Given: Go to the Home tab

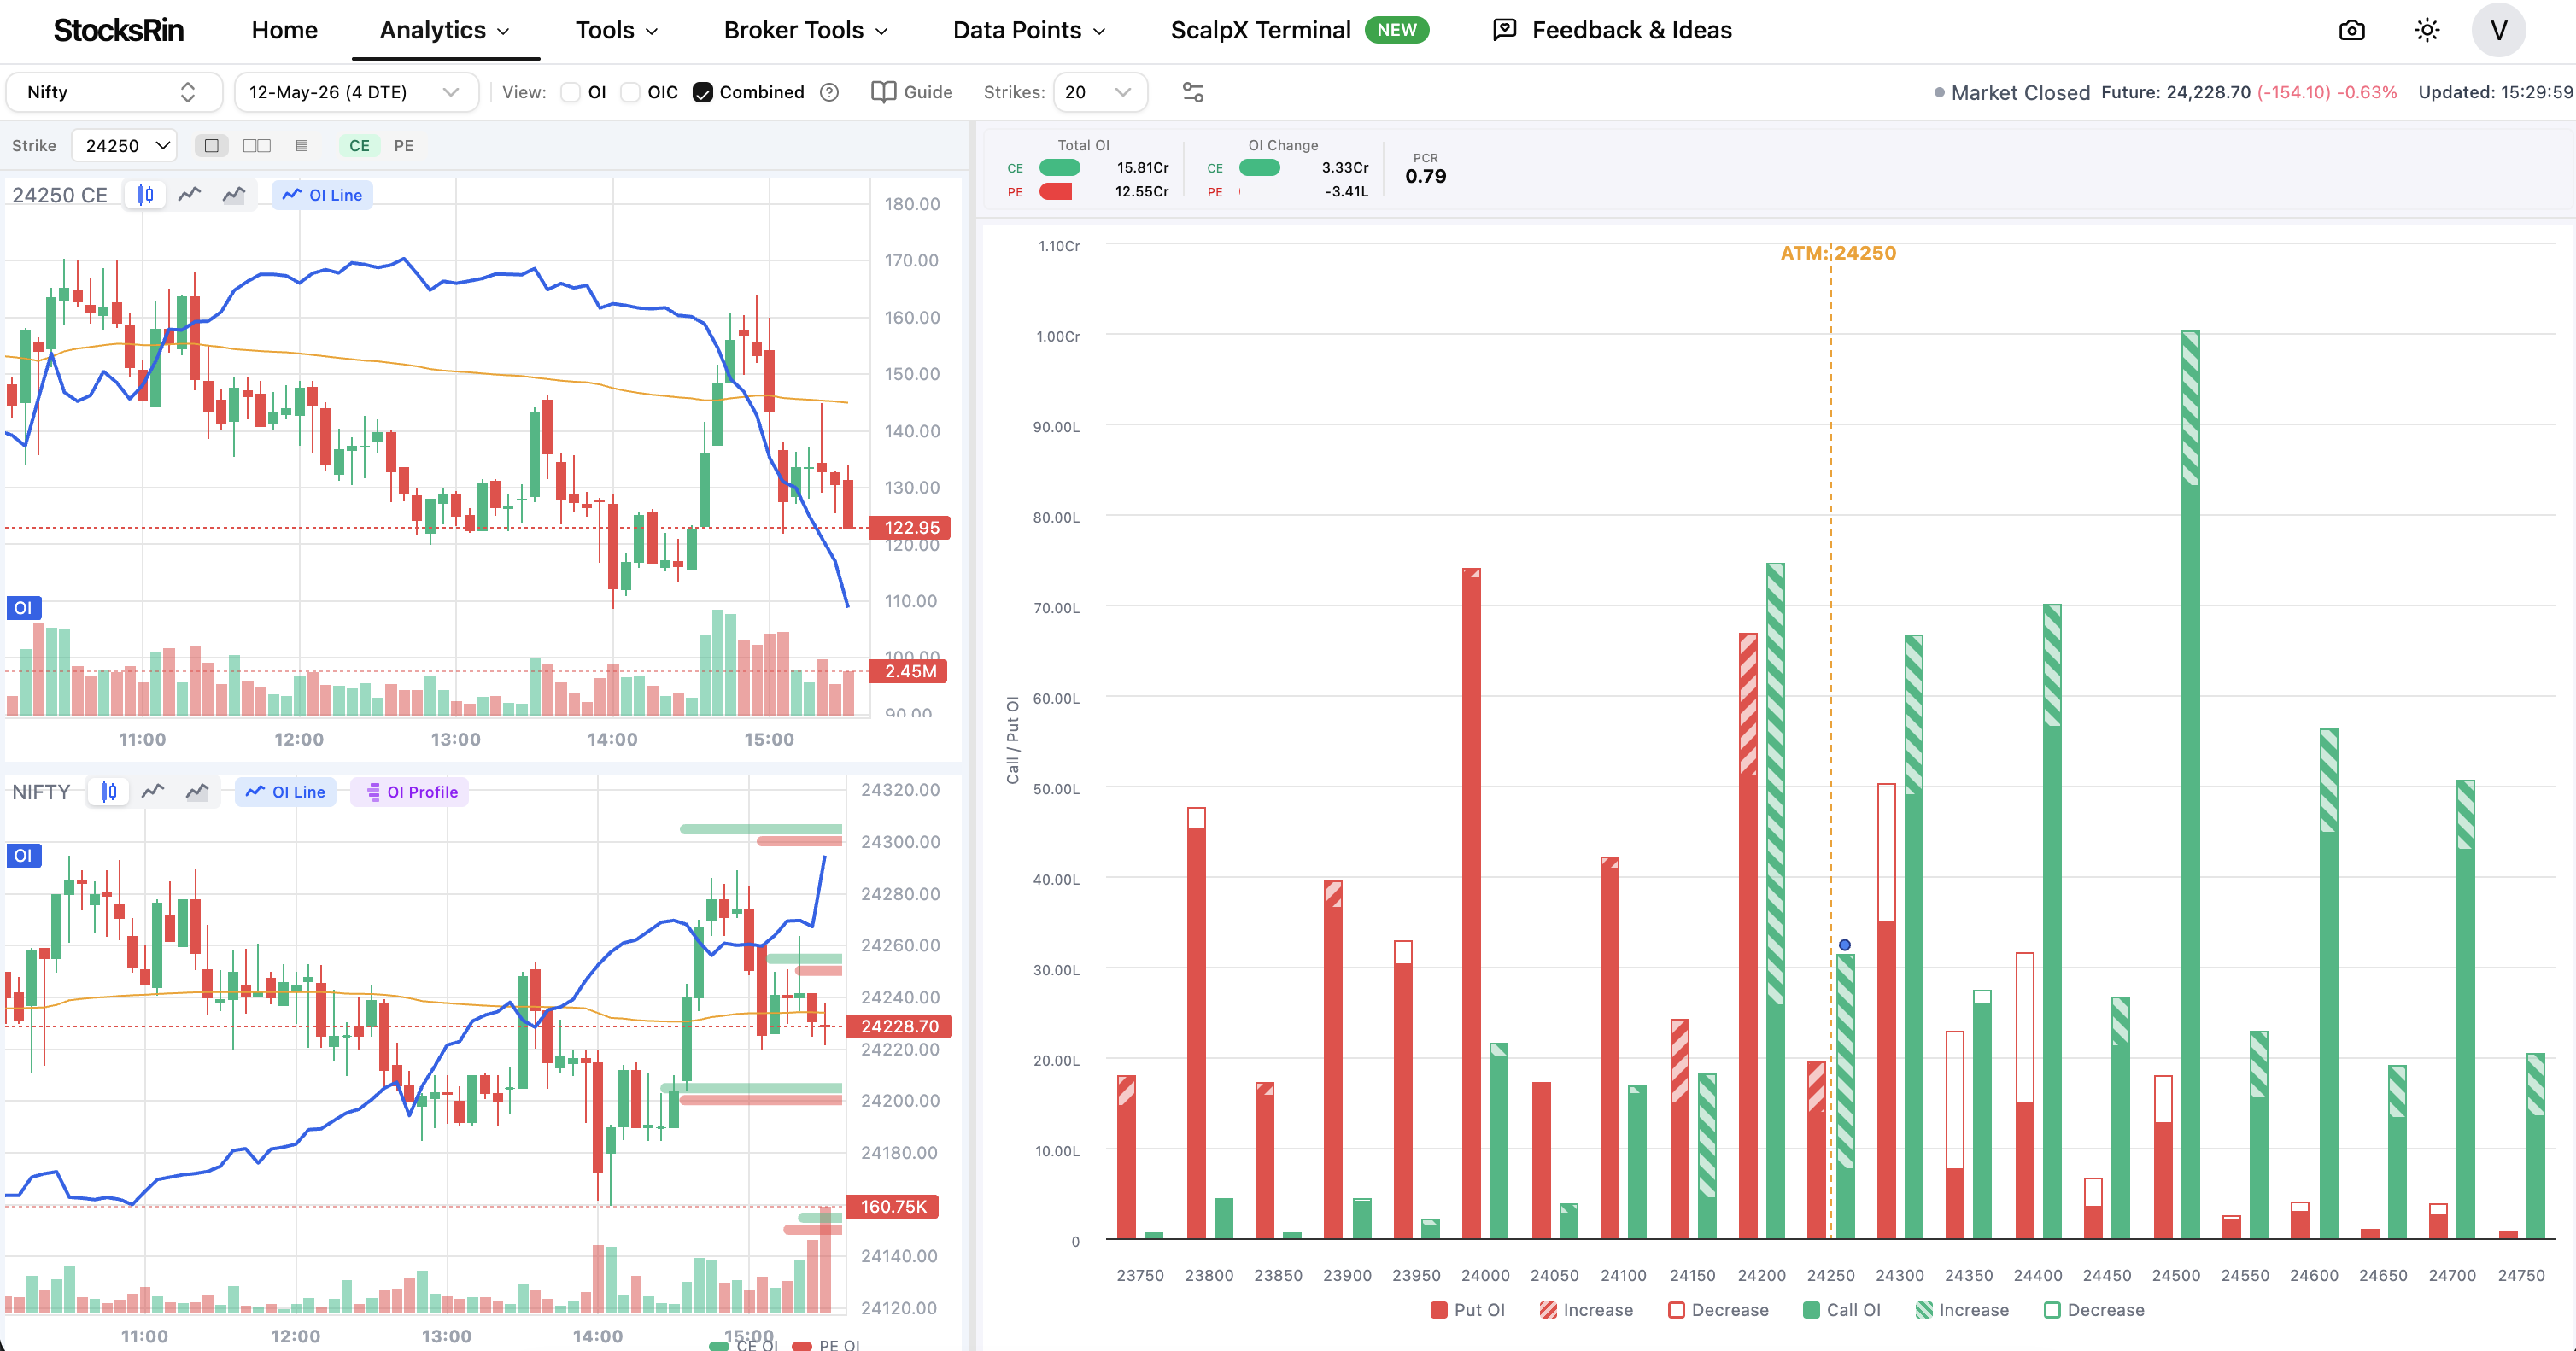Looking at the screenshot, I should tap(284, 30).
